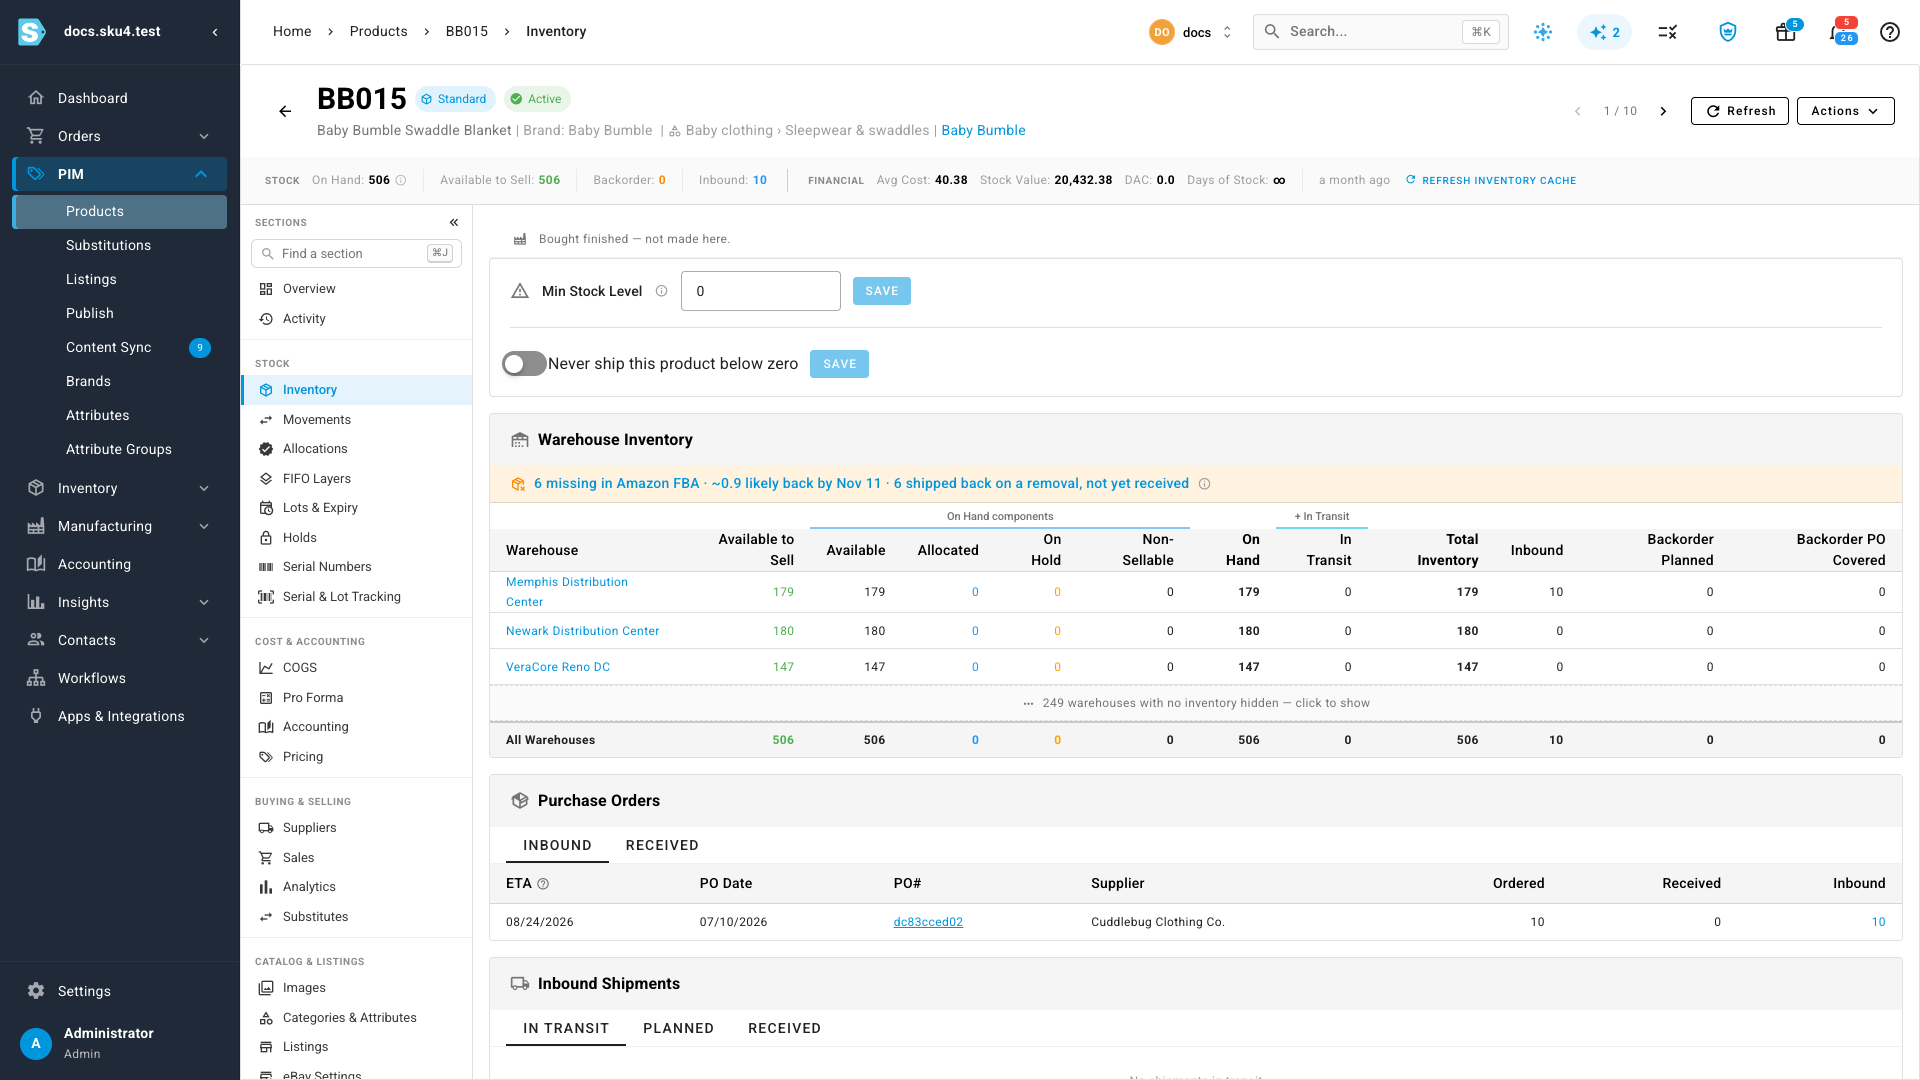The height and width of the screenshot is (1080, 1920).
Task: Click the AI sparkle icon with badge 2
Action: [x=1604, y=32]
